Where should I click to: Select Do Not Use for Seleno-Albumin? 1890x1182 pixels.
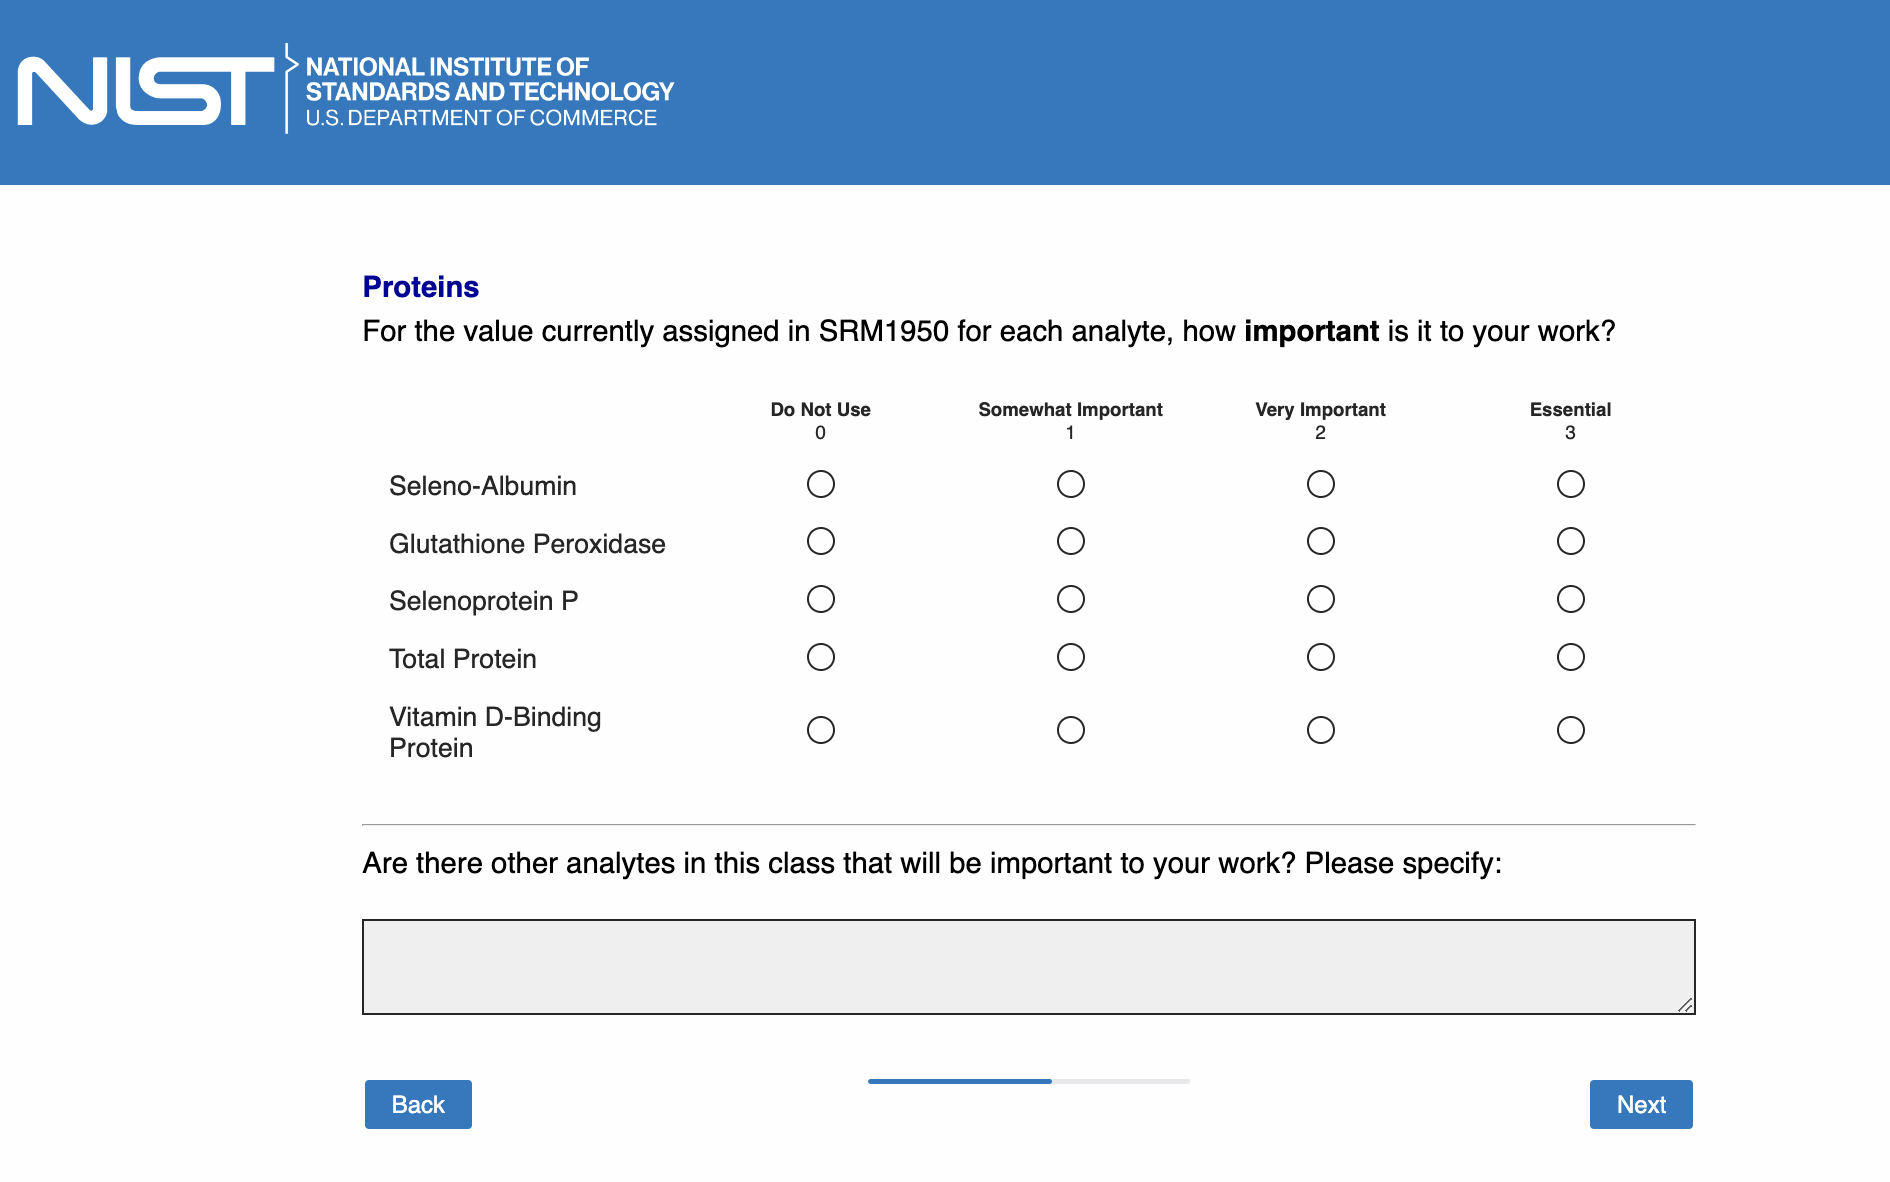click(820, 484)
